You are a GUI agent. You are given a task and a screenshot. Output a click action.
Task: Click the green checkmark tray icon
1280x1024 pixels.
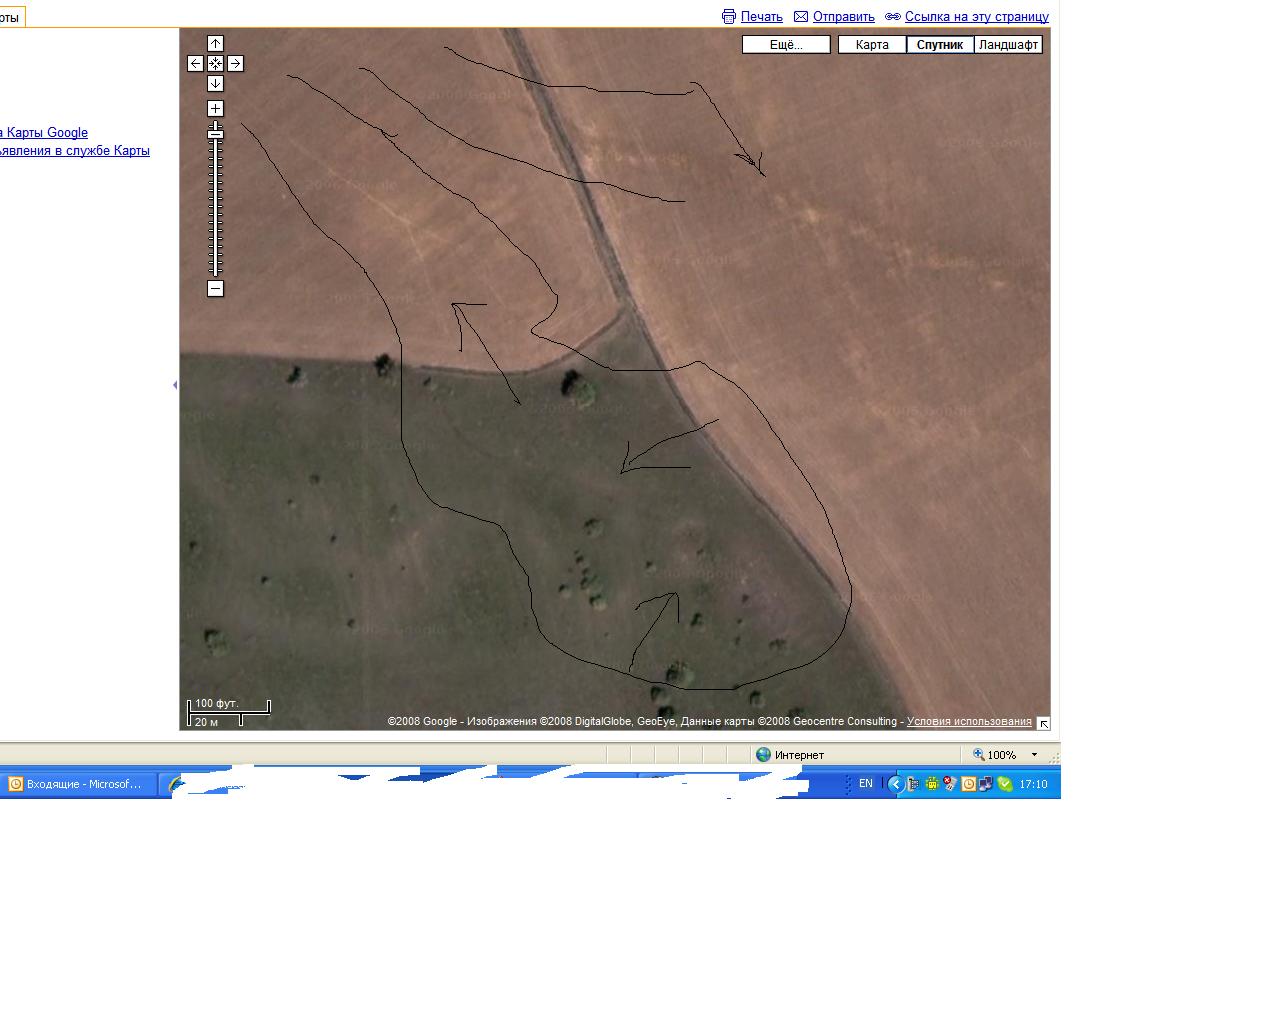(x=1005, y=784)
